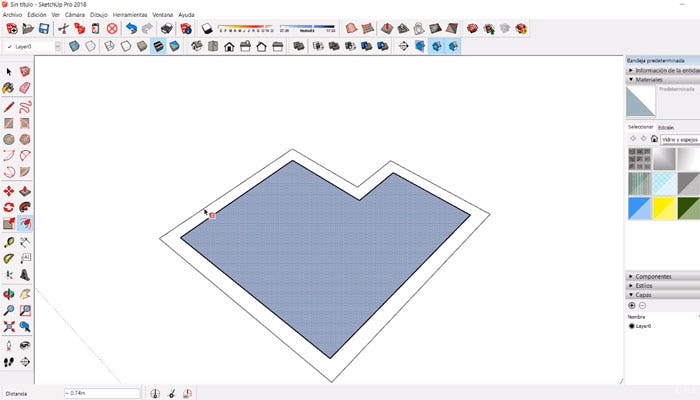
Task: Select the arrow Select tool
Action: 9,72
